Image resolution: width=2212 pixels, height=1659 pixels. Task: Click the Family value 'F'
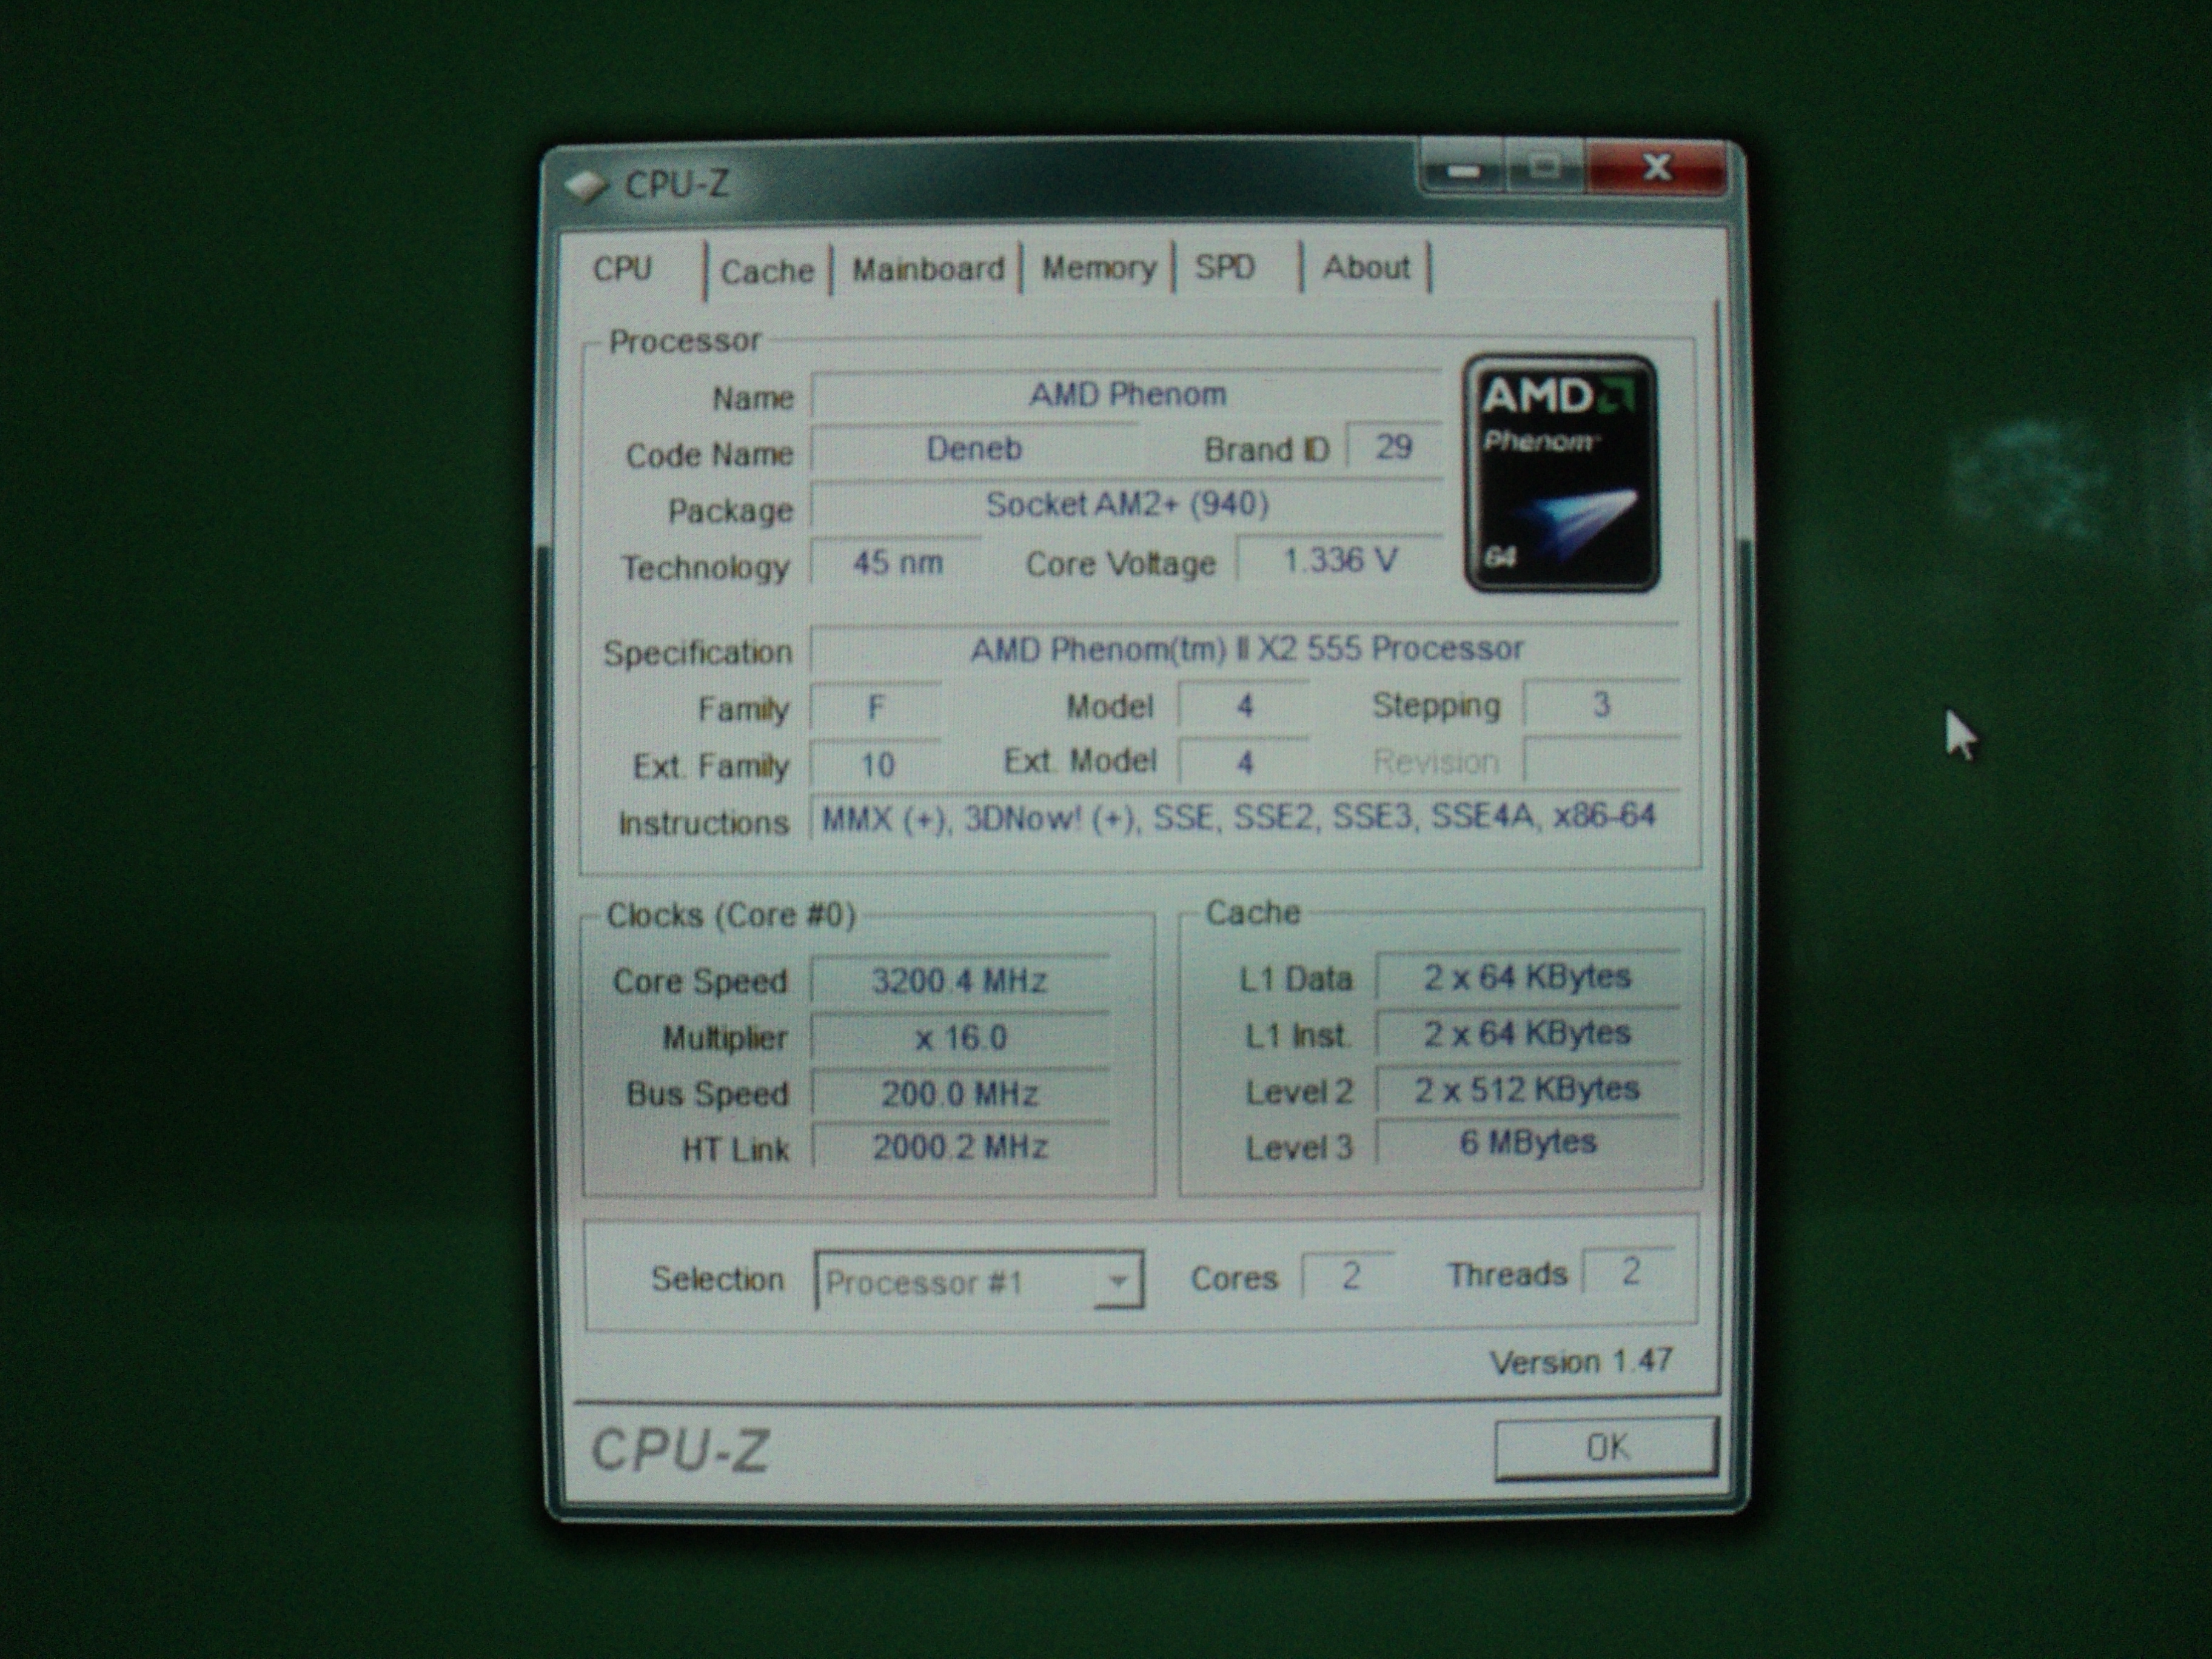tap(876, 708)
